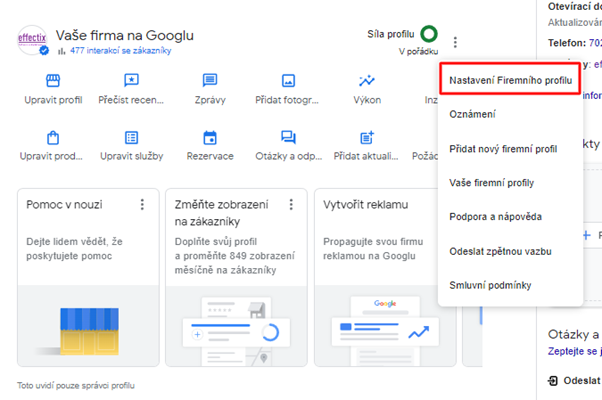Image resolution: width=602 pixels, height=400 pixels.
Task: Open the Změňte zobrazení na zákazníky illustration
Action: click(236, 326)
